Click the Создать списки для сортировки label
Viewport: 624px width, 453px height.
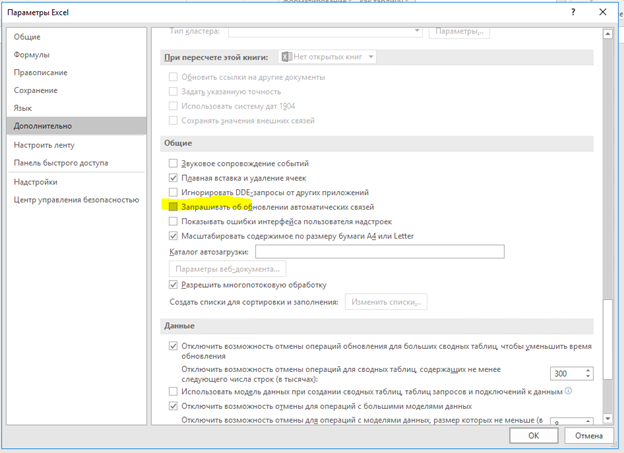tap(254, 302)
